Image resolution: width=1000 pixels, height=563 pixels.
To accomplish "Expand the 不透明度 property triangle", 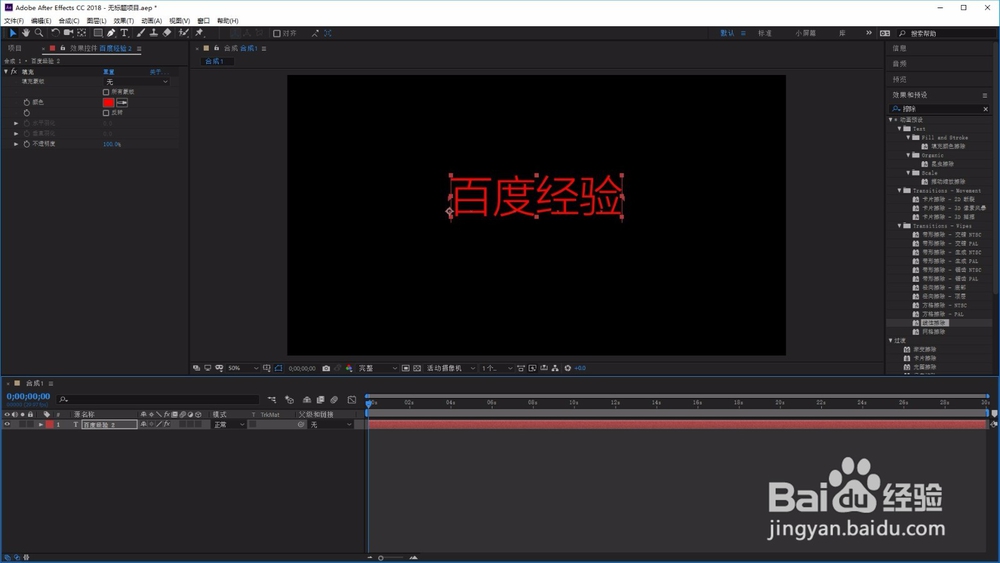I will tap(17, 144).
